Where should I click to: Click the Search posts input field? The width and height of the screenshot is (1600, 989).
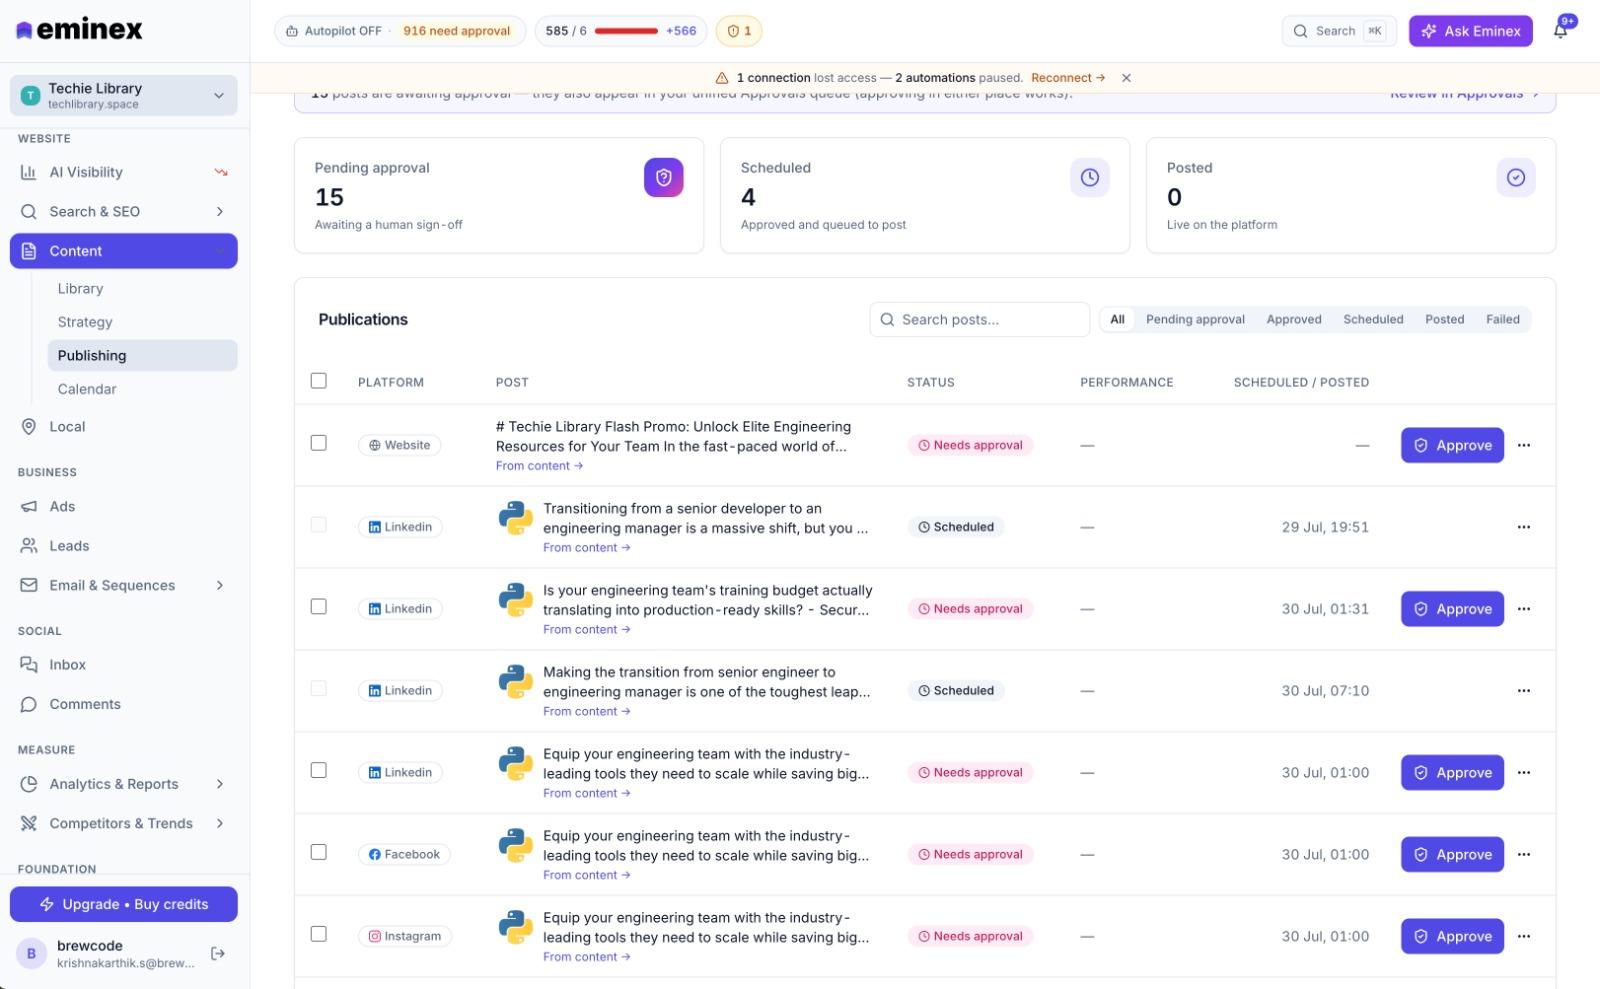[980, 319]
